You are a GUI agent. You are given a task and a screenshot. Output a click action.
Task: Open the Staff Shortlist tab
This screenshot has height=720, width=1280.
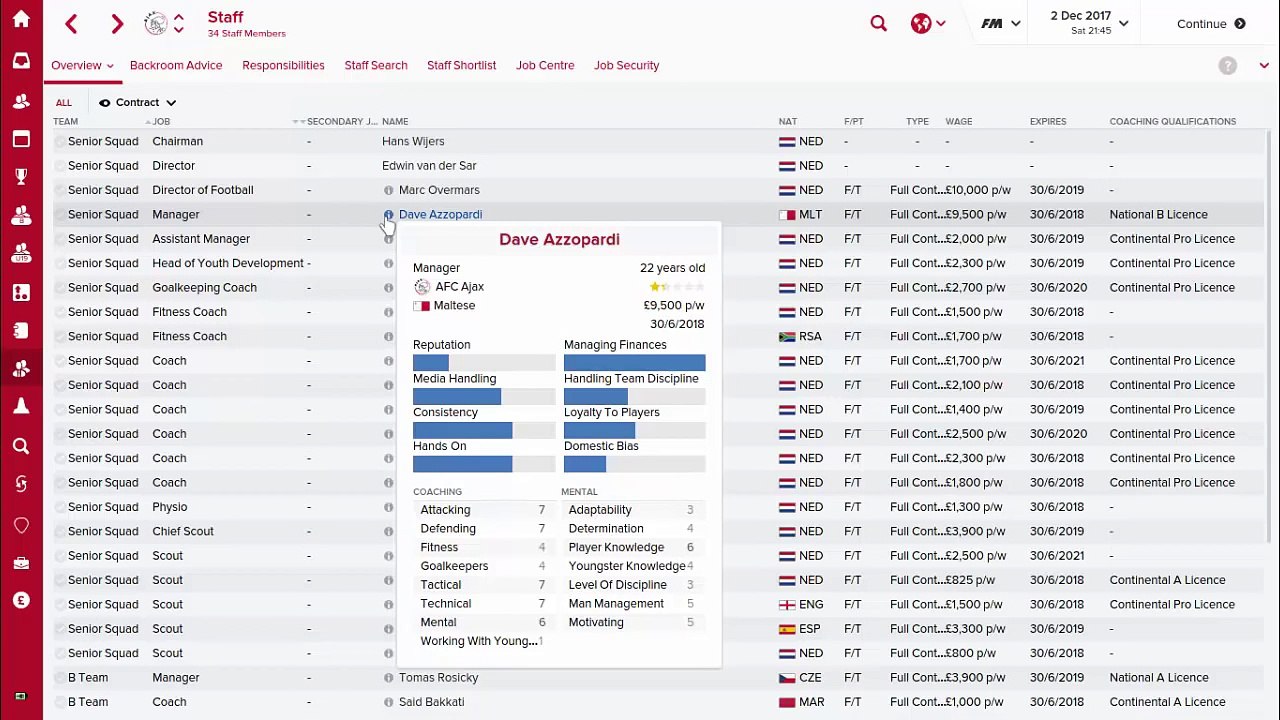(x=461, y=65)
